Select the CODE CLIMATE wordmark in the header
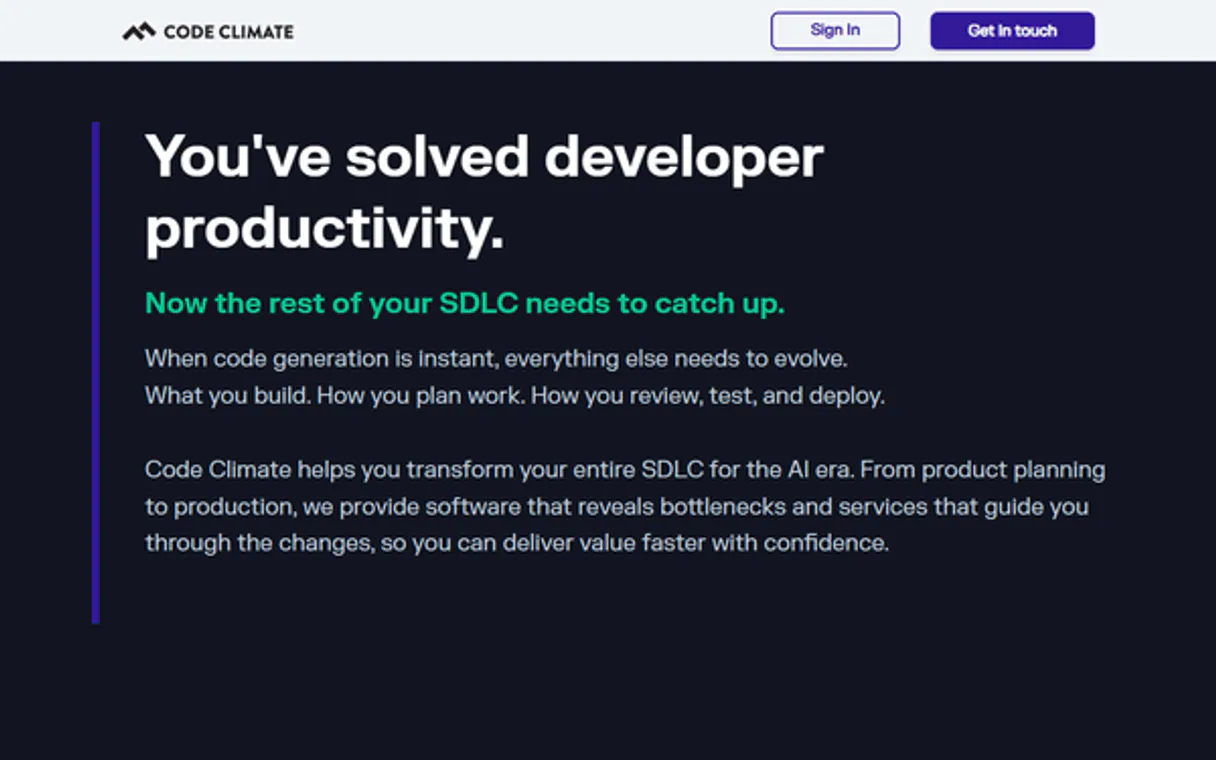This screenshot has height=760, width=1216. click(228, 31)
